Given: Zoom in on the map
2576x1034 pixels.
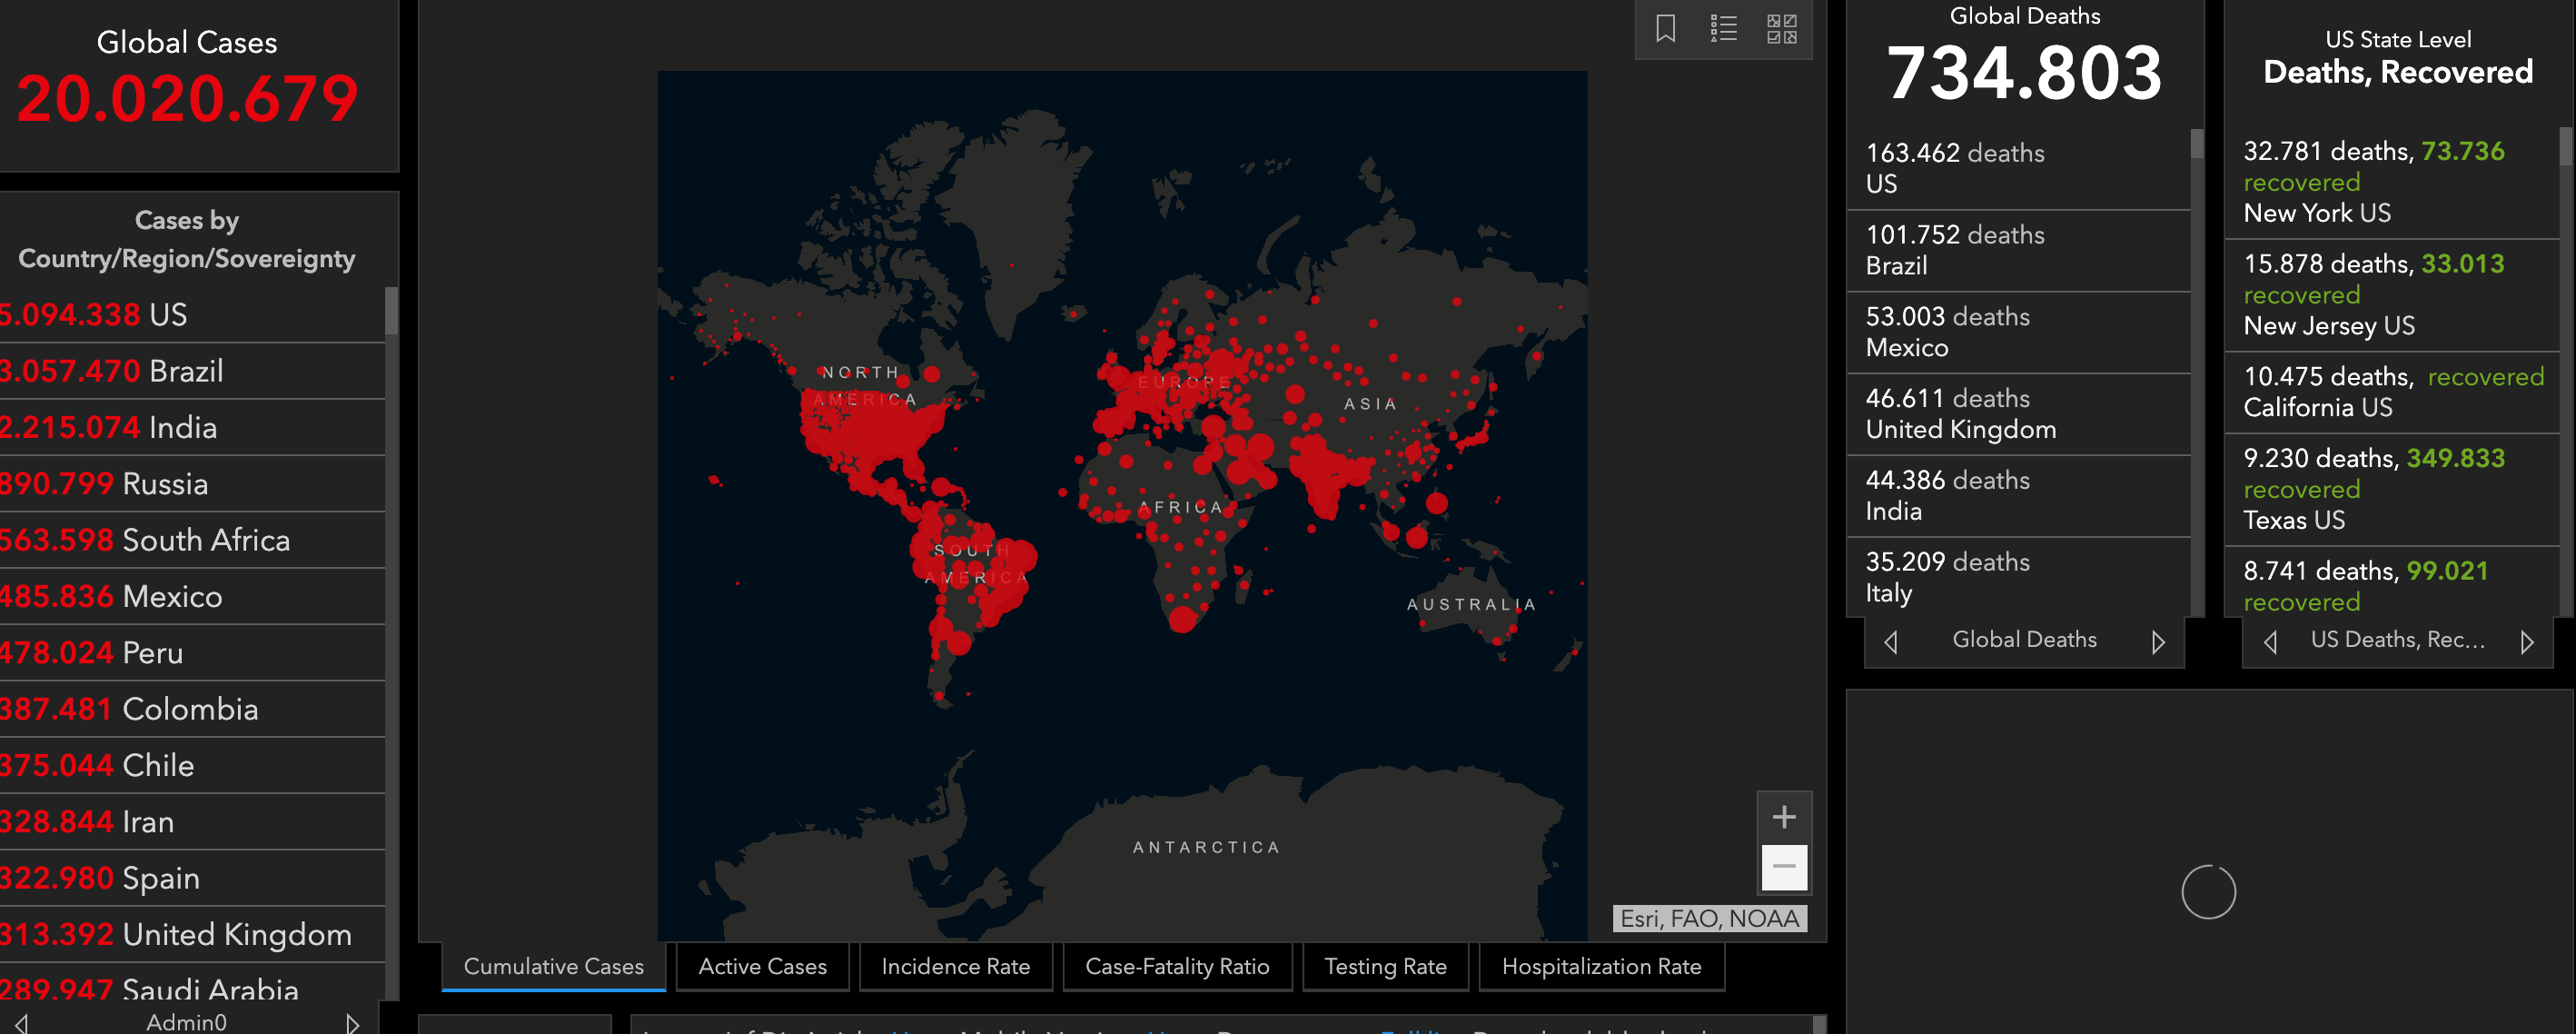Looking at the screenshot, I should point(1783,817).
